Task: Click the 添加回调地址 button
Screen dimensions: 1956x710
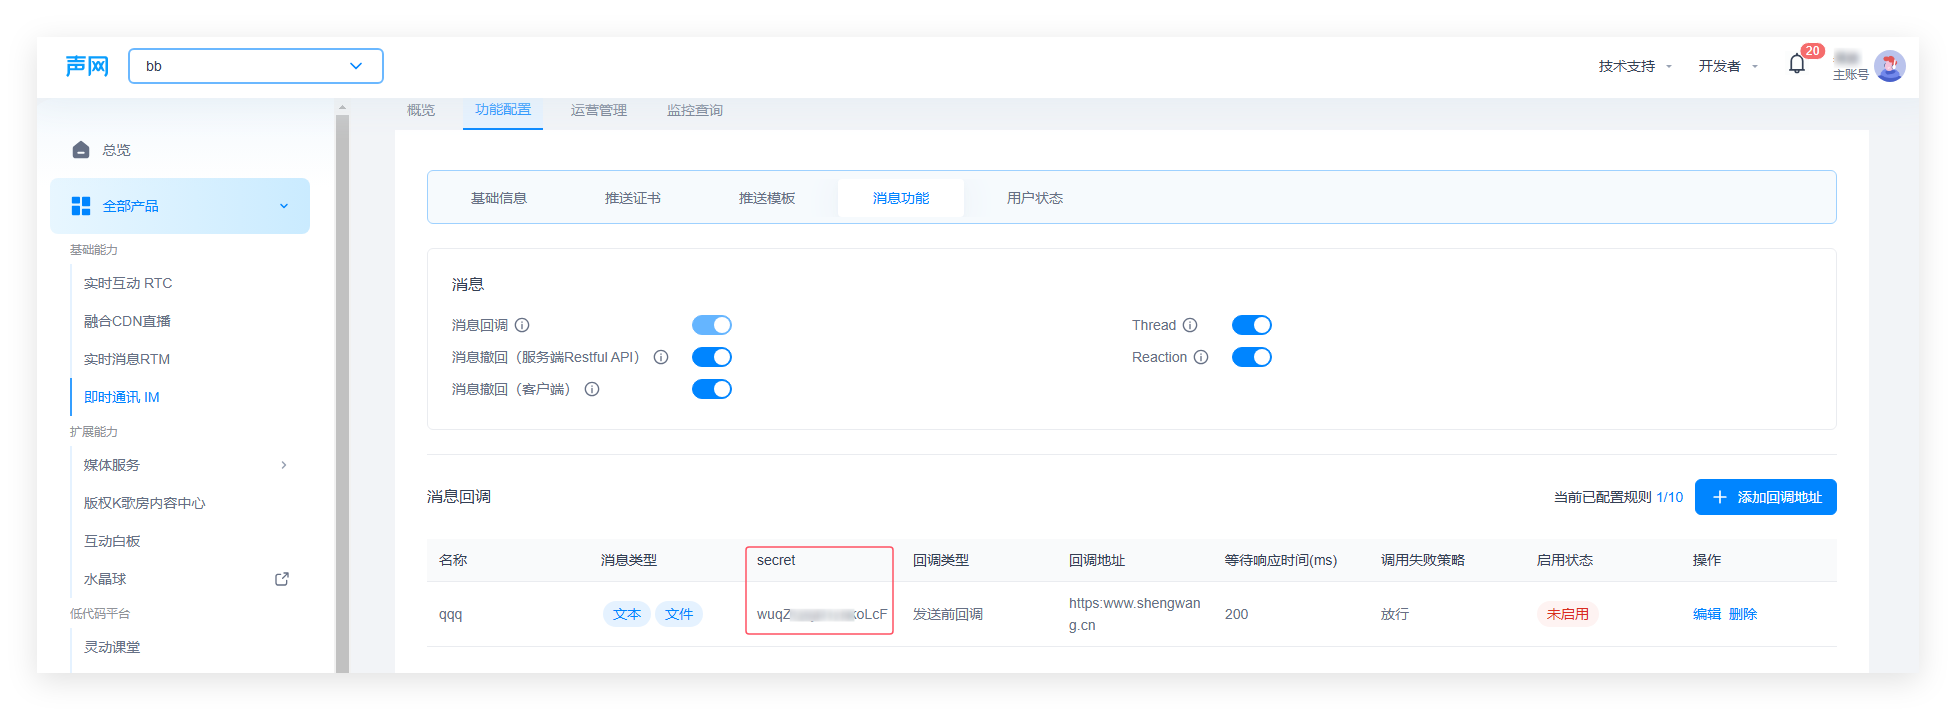Action: pos(1766,497)
